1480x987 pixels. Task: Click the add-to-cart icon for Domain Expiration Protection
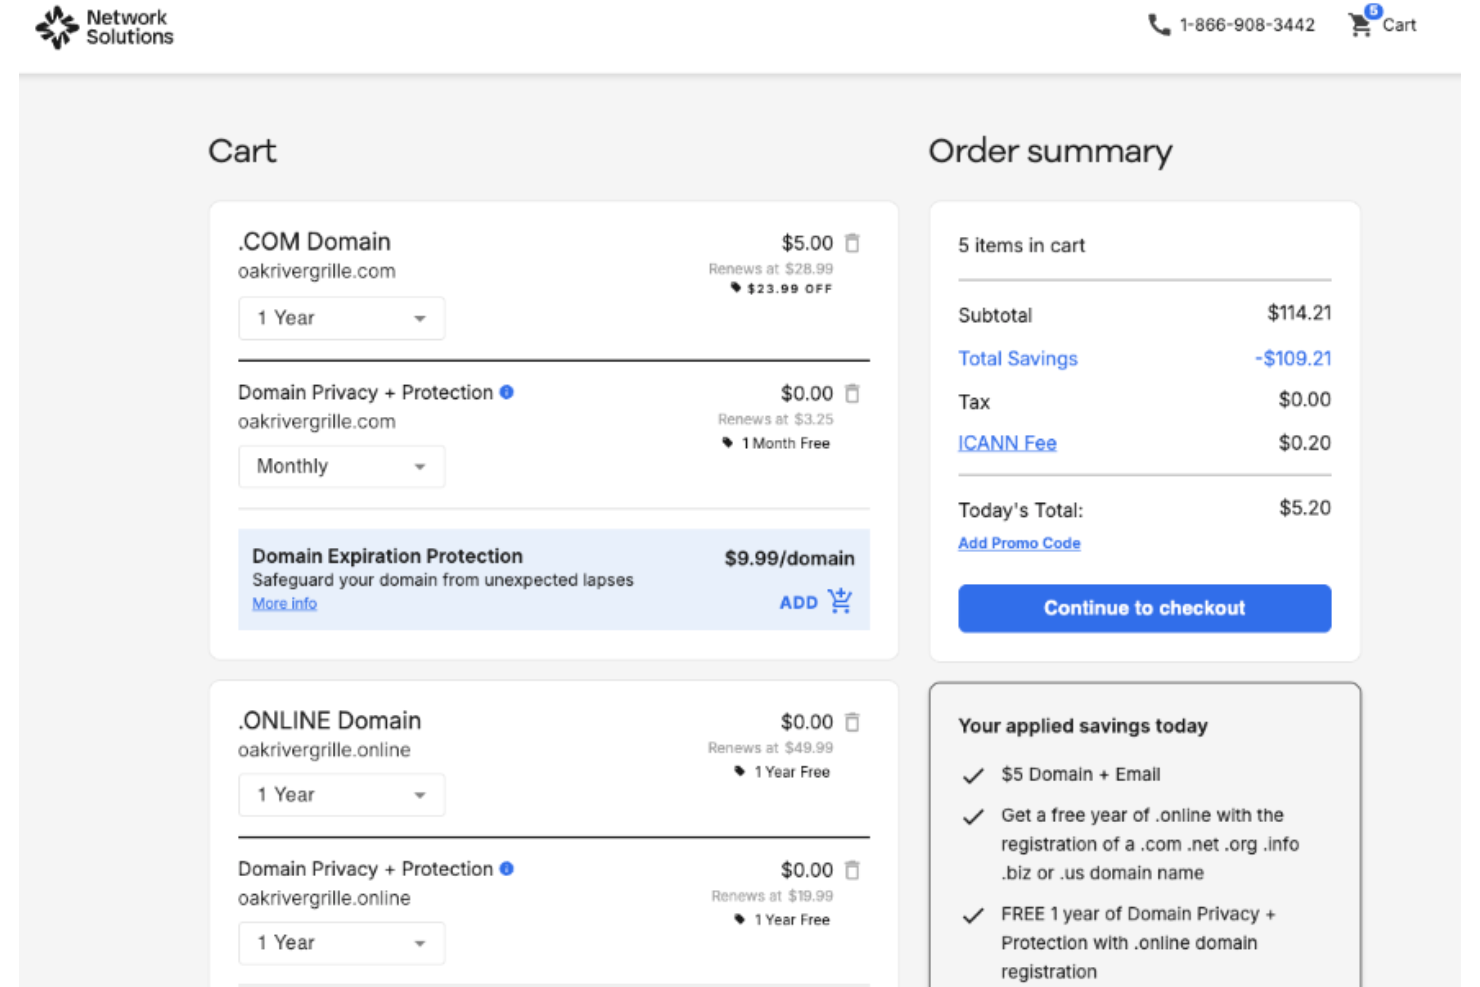coord(839,601)
